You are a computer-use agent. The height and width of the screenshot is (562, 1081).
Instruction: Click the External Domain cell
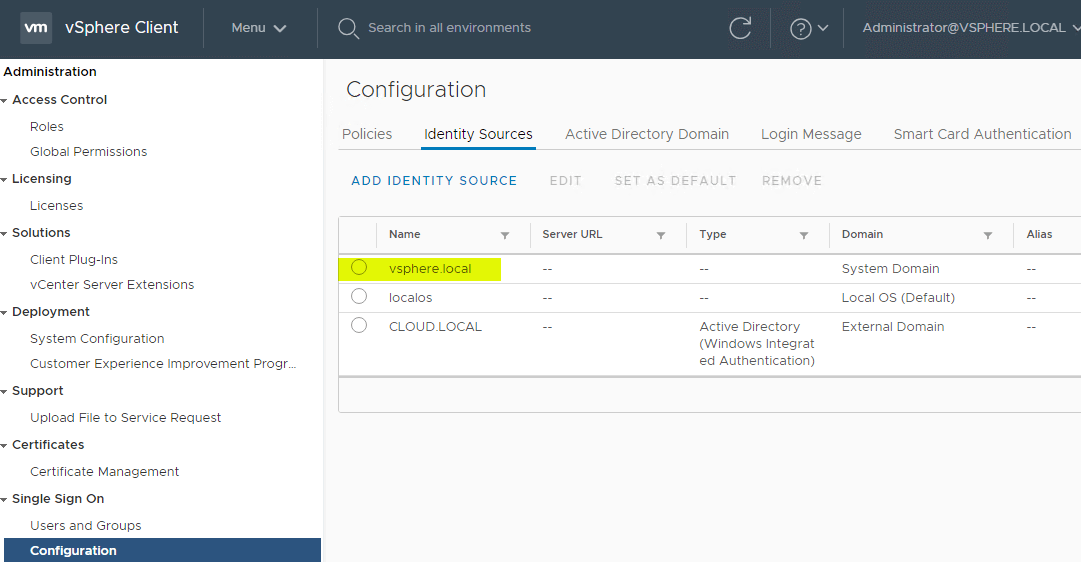point(893,326)
